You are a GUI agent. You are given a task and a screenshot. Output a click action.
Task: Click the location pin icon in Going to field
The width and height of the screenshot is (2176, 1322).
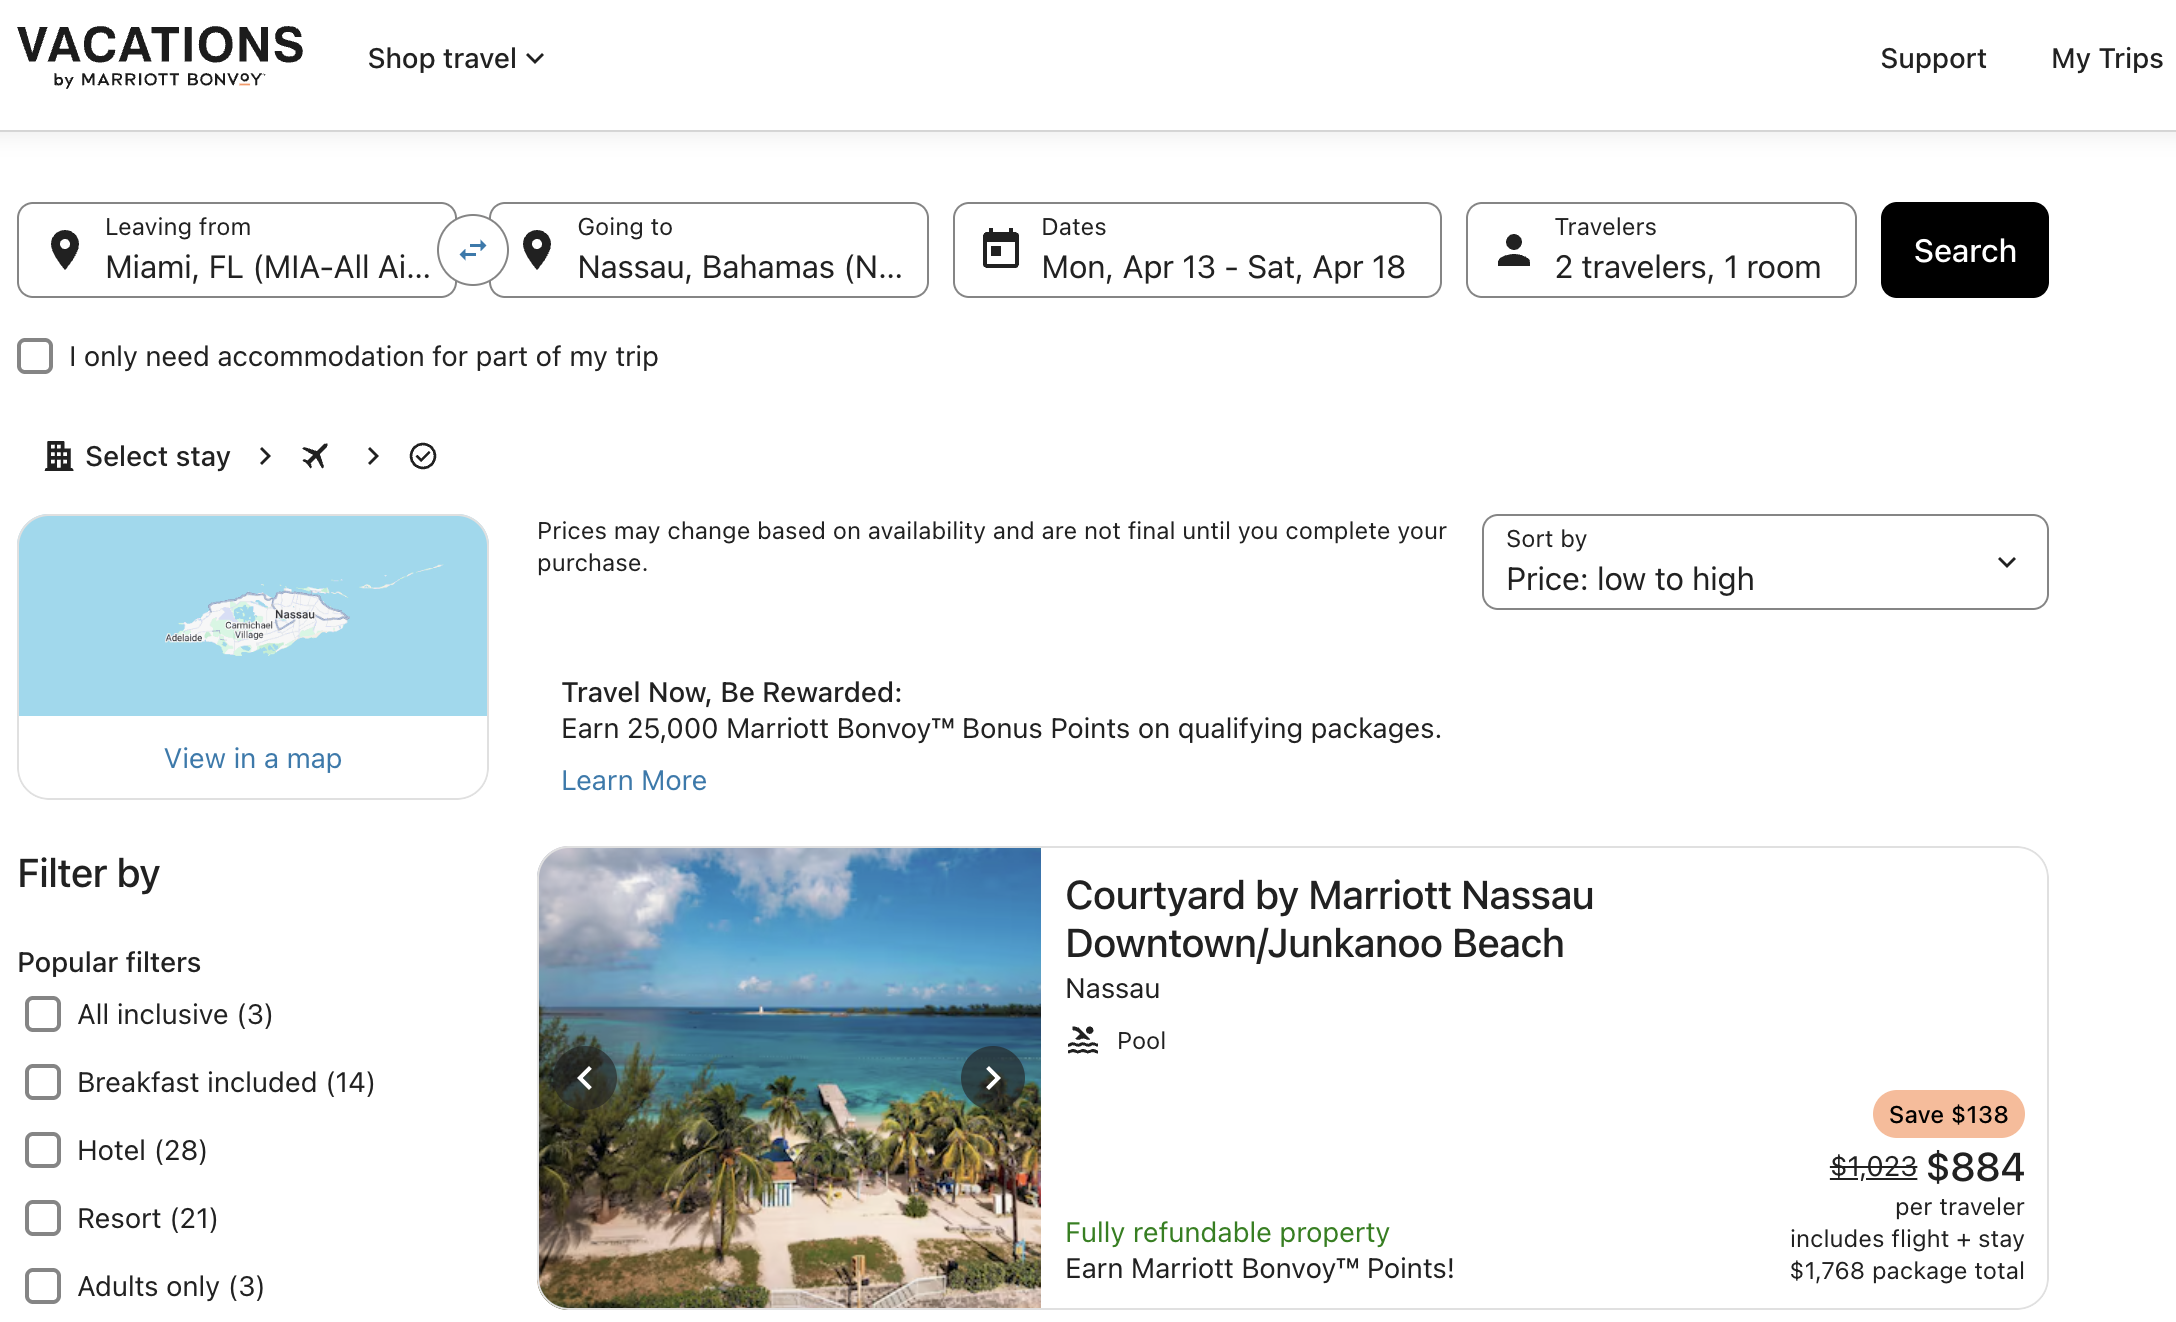click(x=537, y=250)
